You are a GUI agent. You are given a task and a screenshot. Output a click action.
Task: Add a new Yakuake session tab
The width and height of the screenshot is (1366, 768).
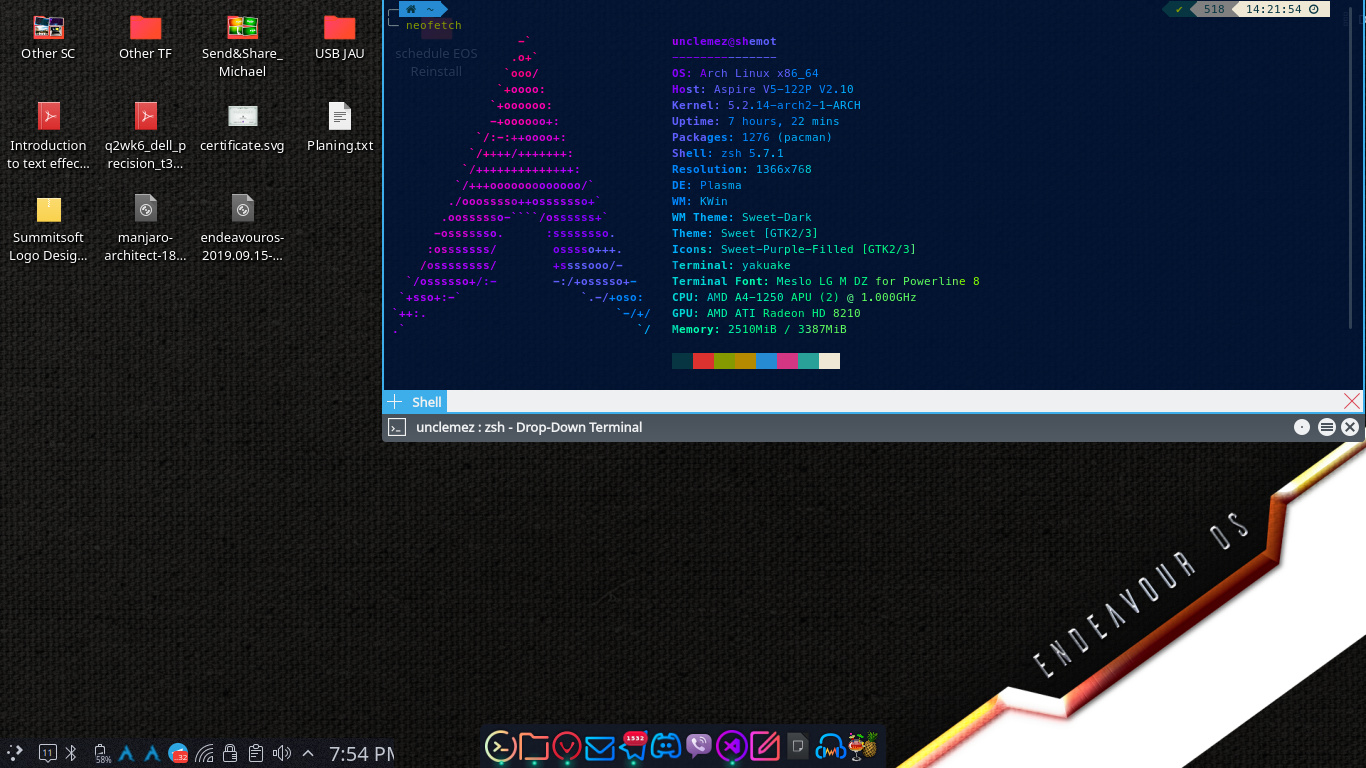click(394, 401)
